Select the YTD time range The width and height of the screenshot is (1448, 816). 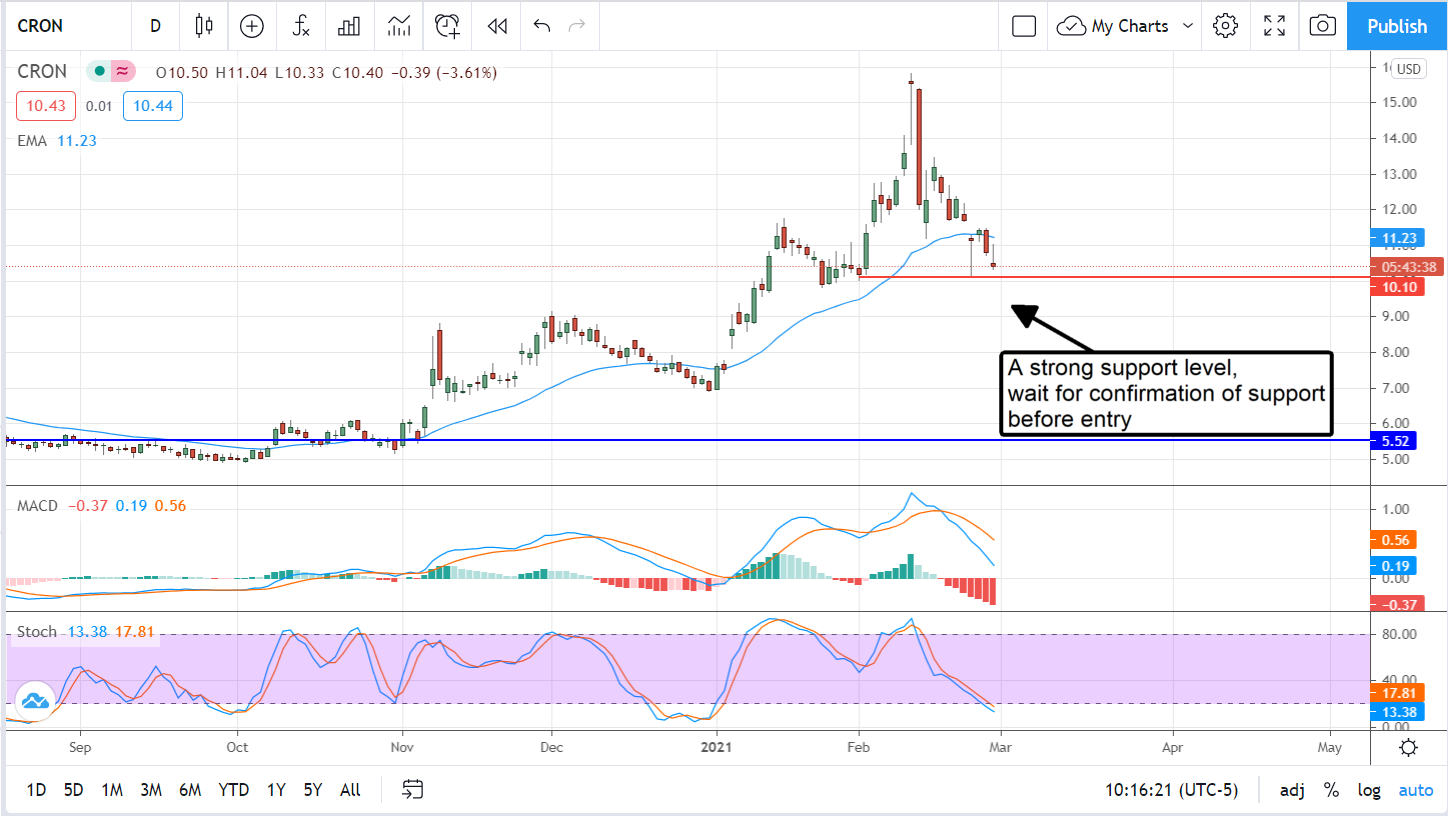pyautogui.click(x=233, y=790)
